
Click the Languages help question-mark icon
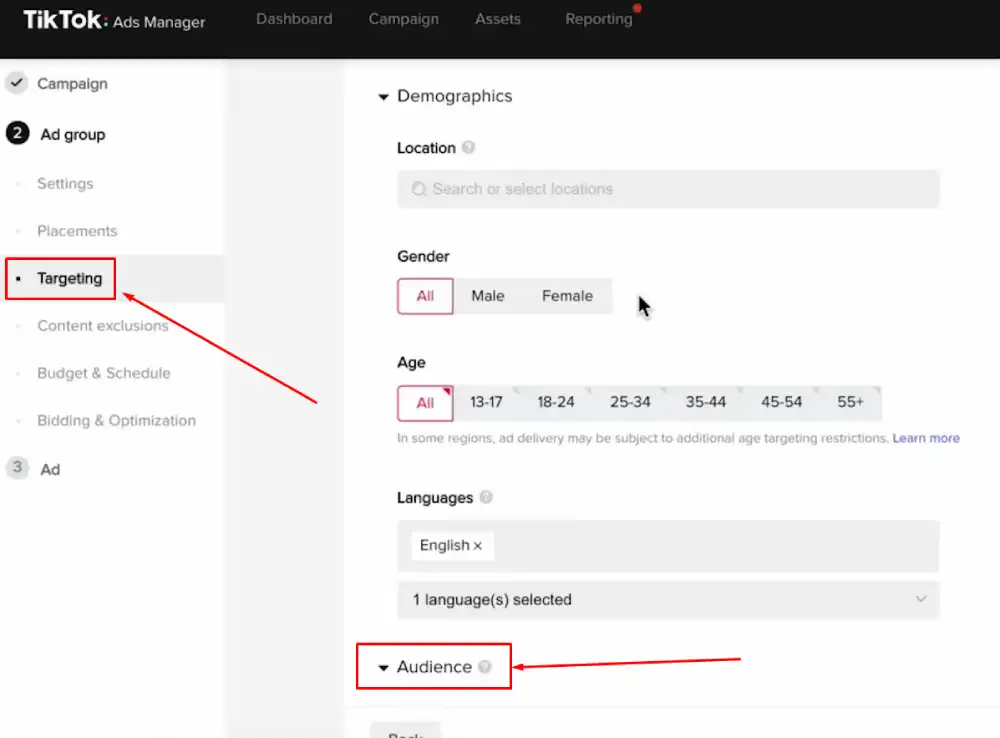(486, 497)
